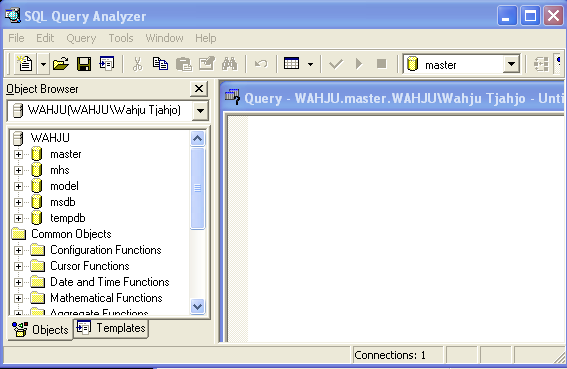Select the tempdb database in tree
The height and width of the screenshot is (369, 567).
pyautogui.click(x=68, y=218)
